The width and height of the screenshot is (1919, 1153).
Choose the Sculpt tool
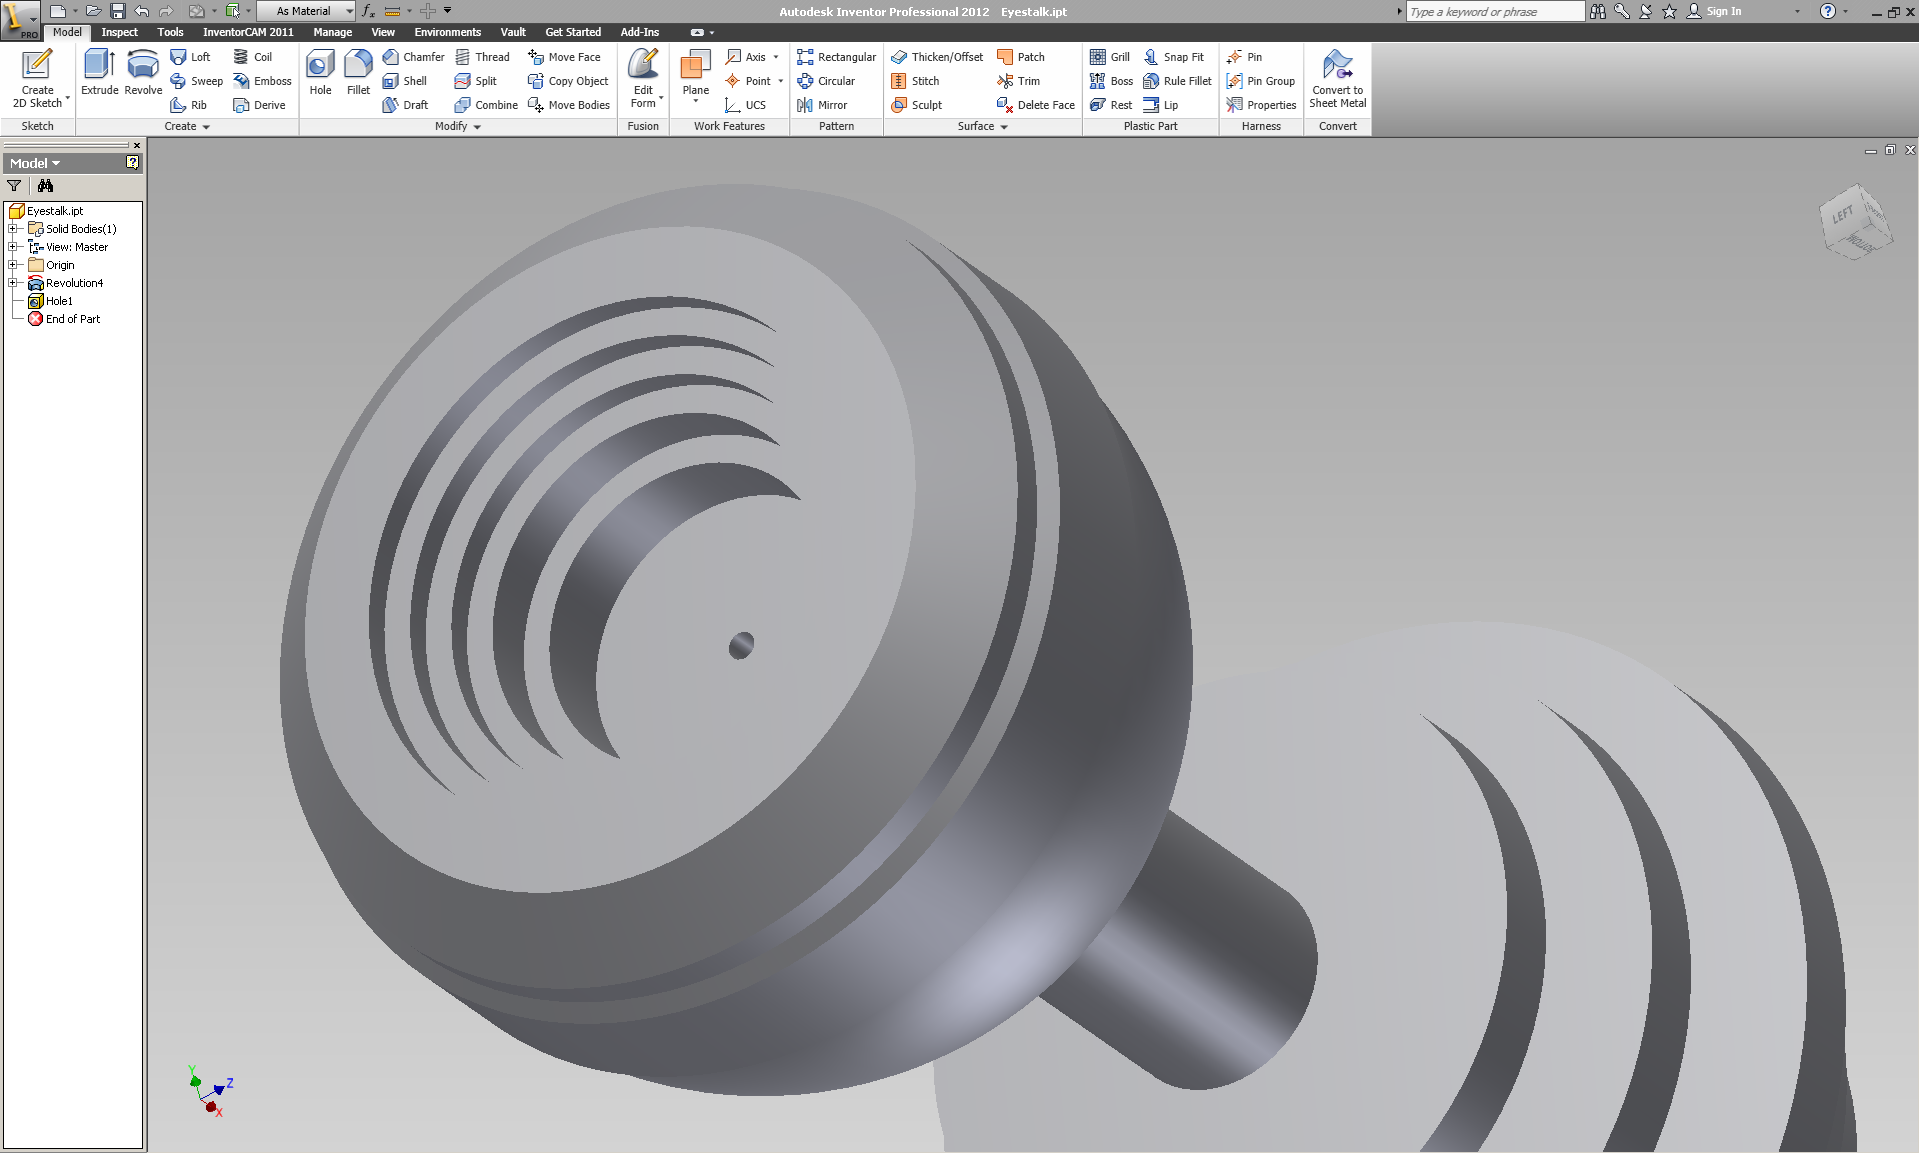(x=916, y=105)
